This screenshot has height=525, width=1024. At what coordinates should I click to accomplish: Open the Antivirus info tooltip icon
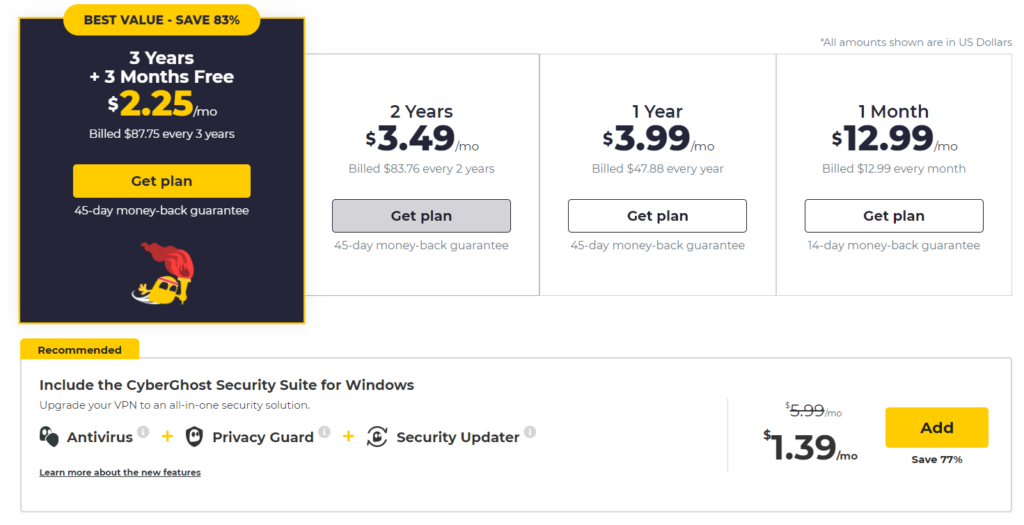(x=143, y=432)
